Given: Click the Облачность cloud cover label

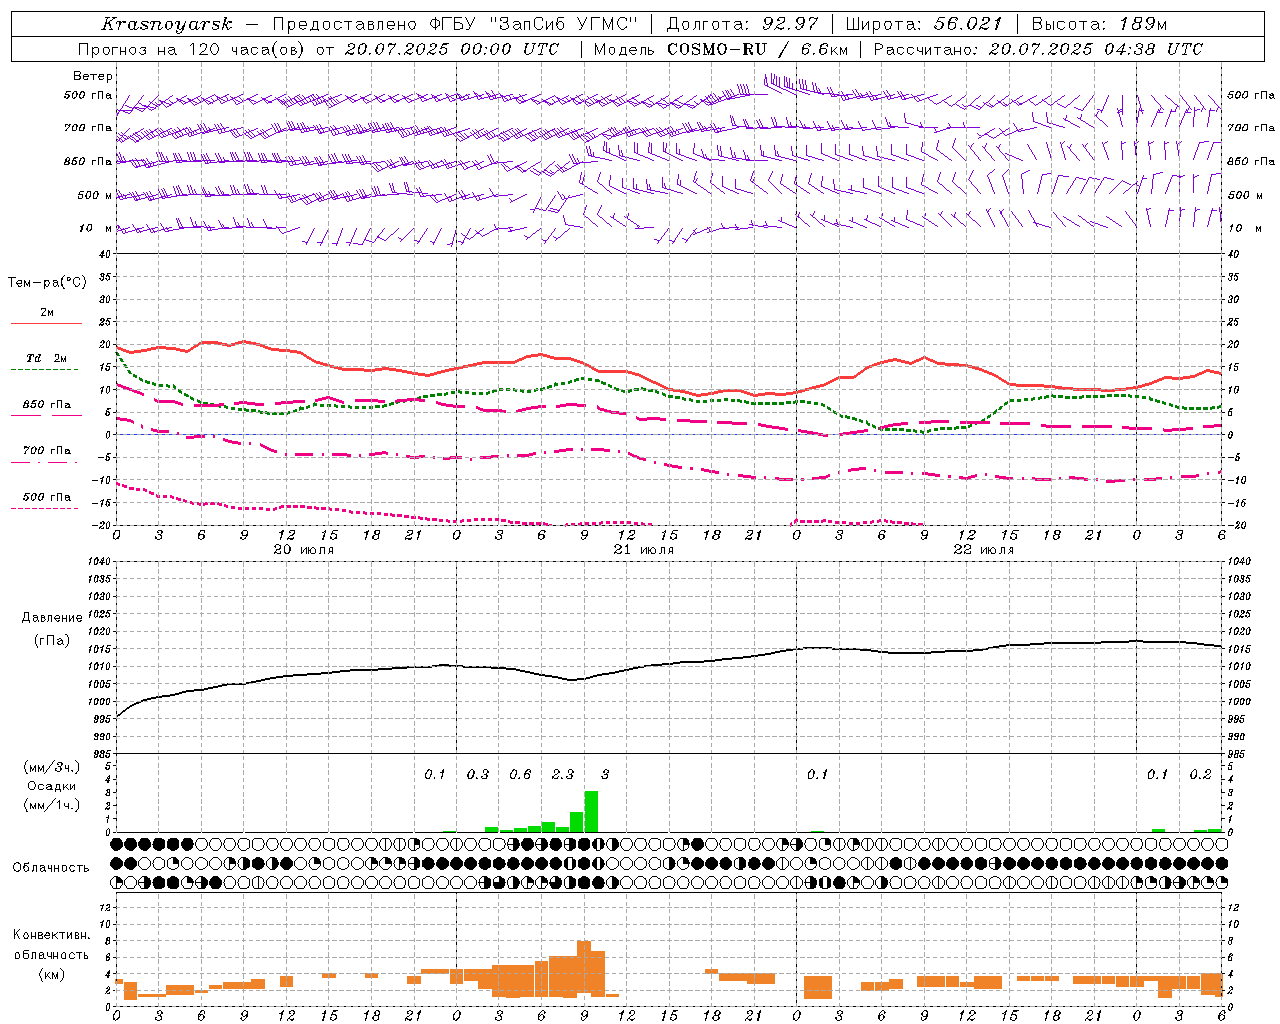Looking at the screenshot, I should [51, 867].
